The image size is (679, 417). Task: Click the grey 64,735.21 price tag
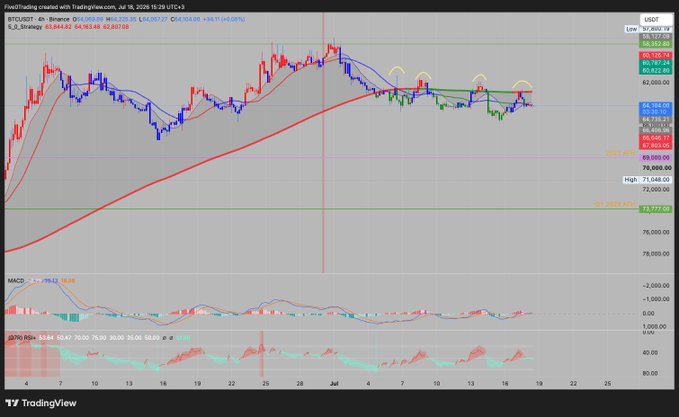tap(656, 119)
